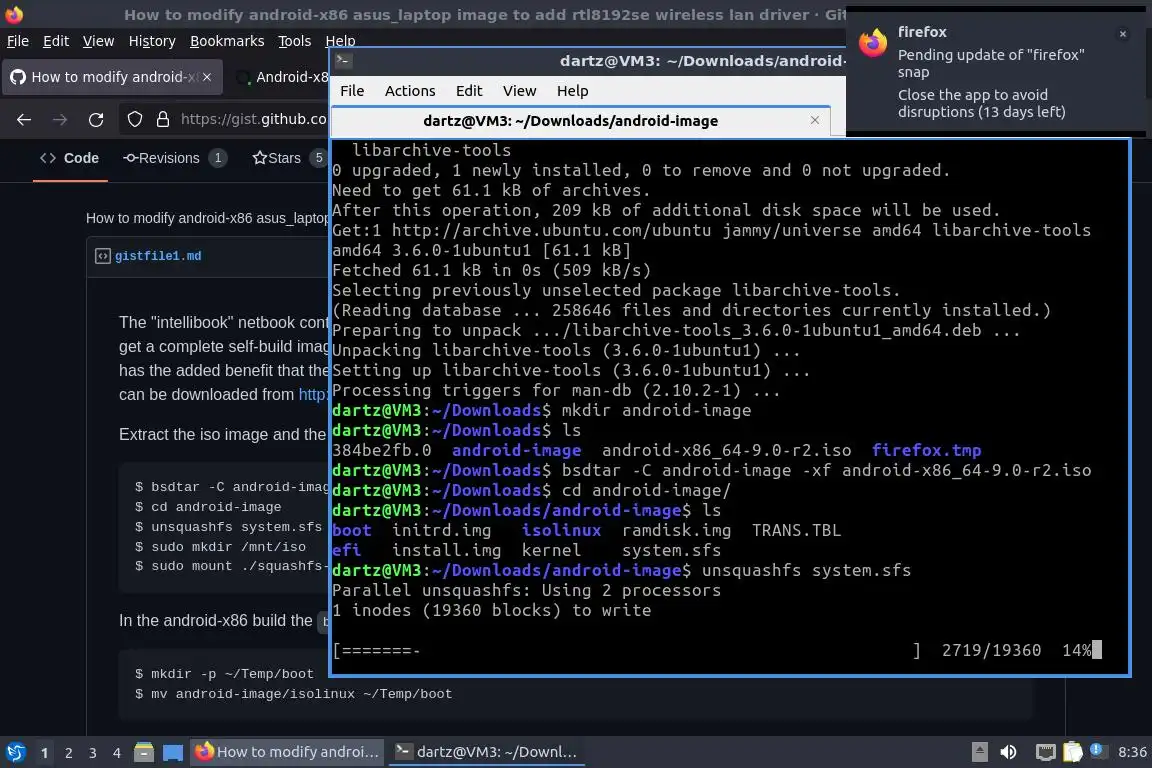Image resolution: width=1152 pixels, height=768 pixels.
Task: Open the terminal View menu
Action: [519, 91]
